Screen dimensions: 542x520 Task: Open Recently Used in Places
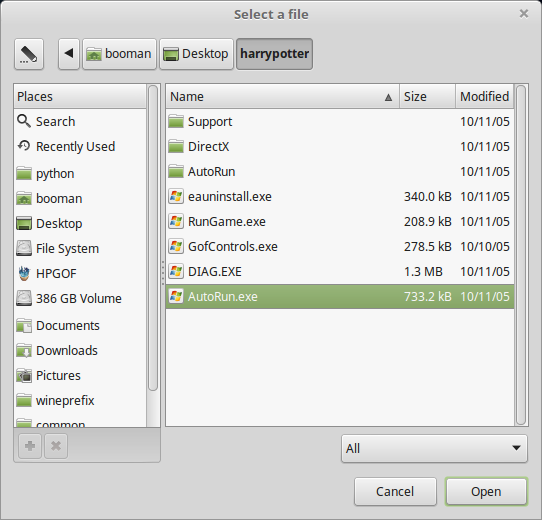80,147
